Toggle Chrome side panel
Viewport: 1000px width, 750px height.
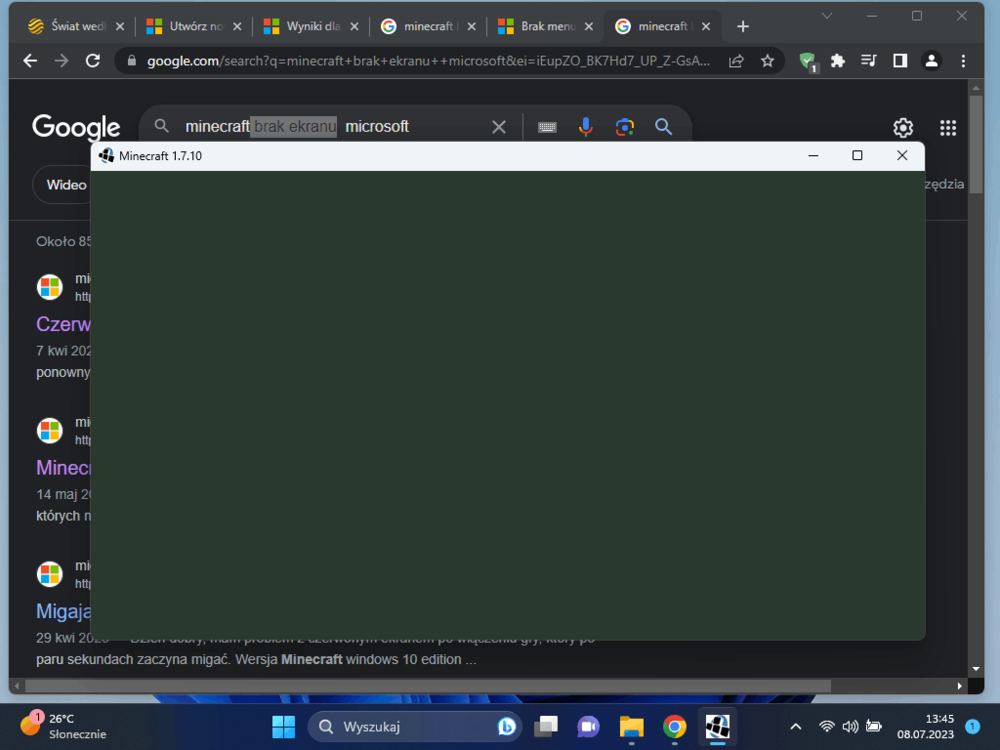click(x=900, y=61)
